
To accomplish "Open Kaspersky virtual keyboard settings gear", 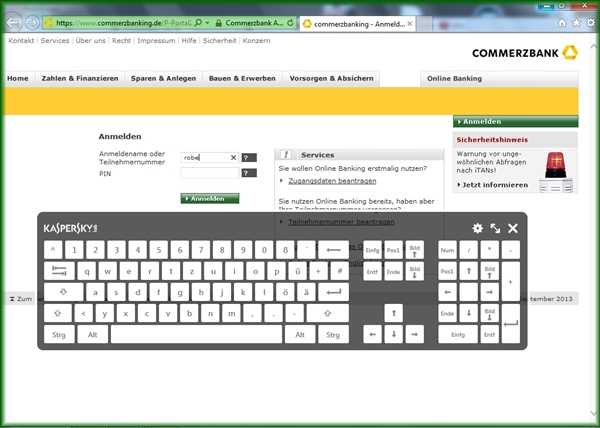I will pos(478,228).
